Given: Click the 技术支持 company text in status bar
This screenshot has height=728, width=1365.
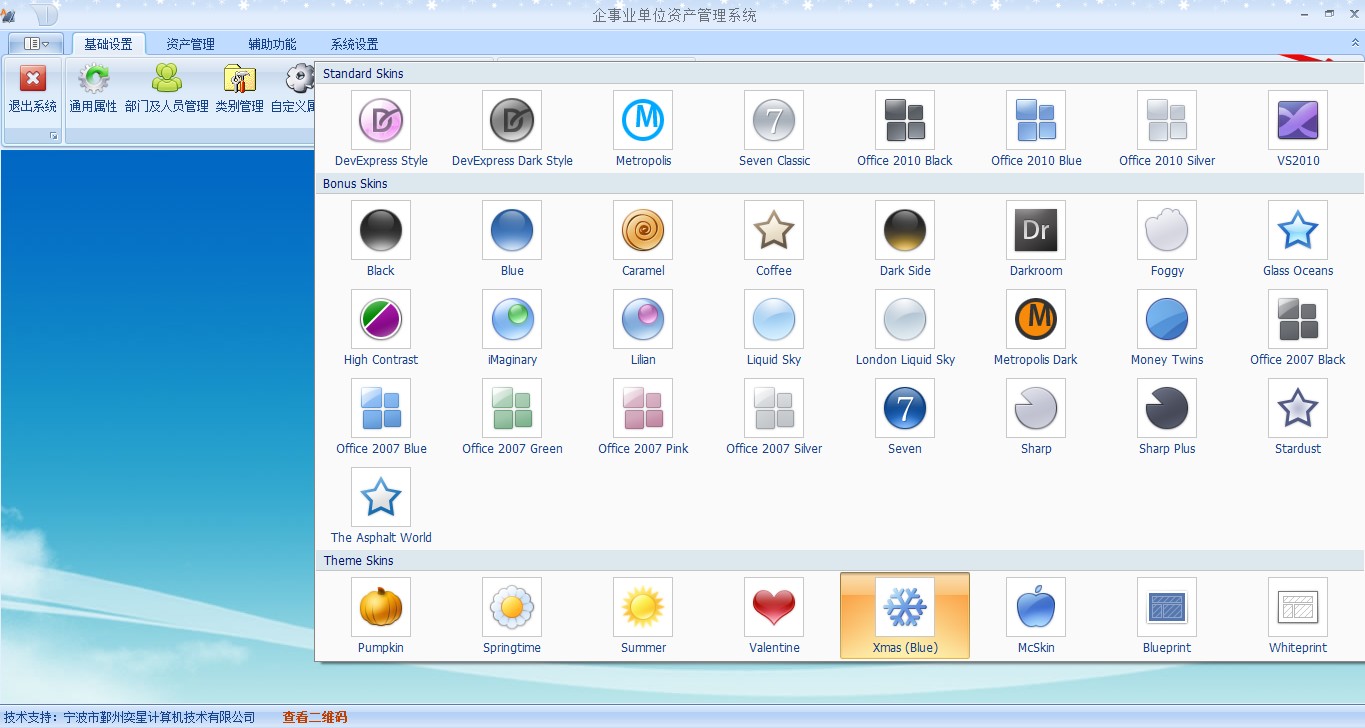Looking at the screenshot, I should (129, 717).
